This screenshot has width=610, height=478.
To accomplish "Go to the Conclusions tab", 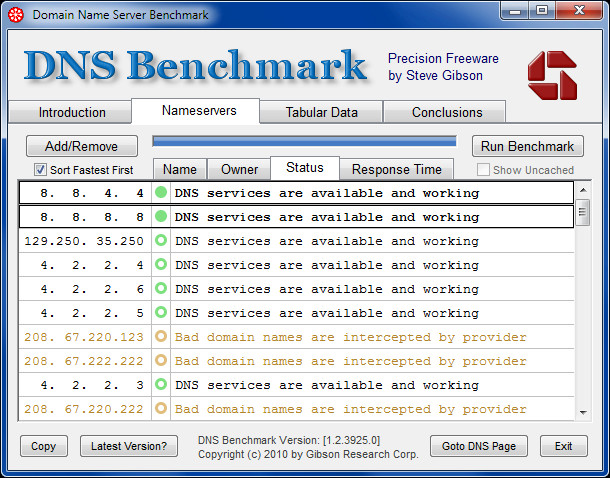I will click(x=447, y=112).
